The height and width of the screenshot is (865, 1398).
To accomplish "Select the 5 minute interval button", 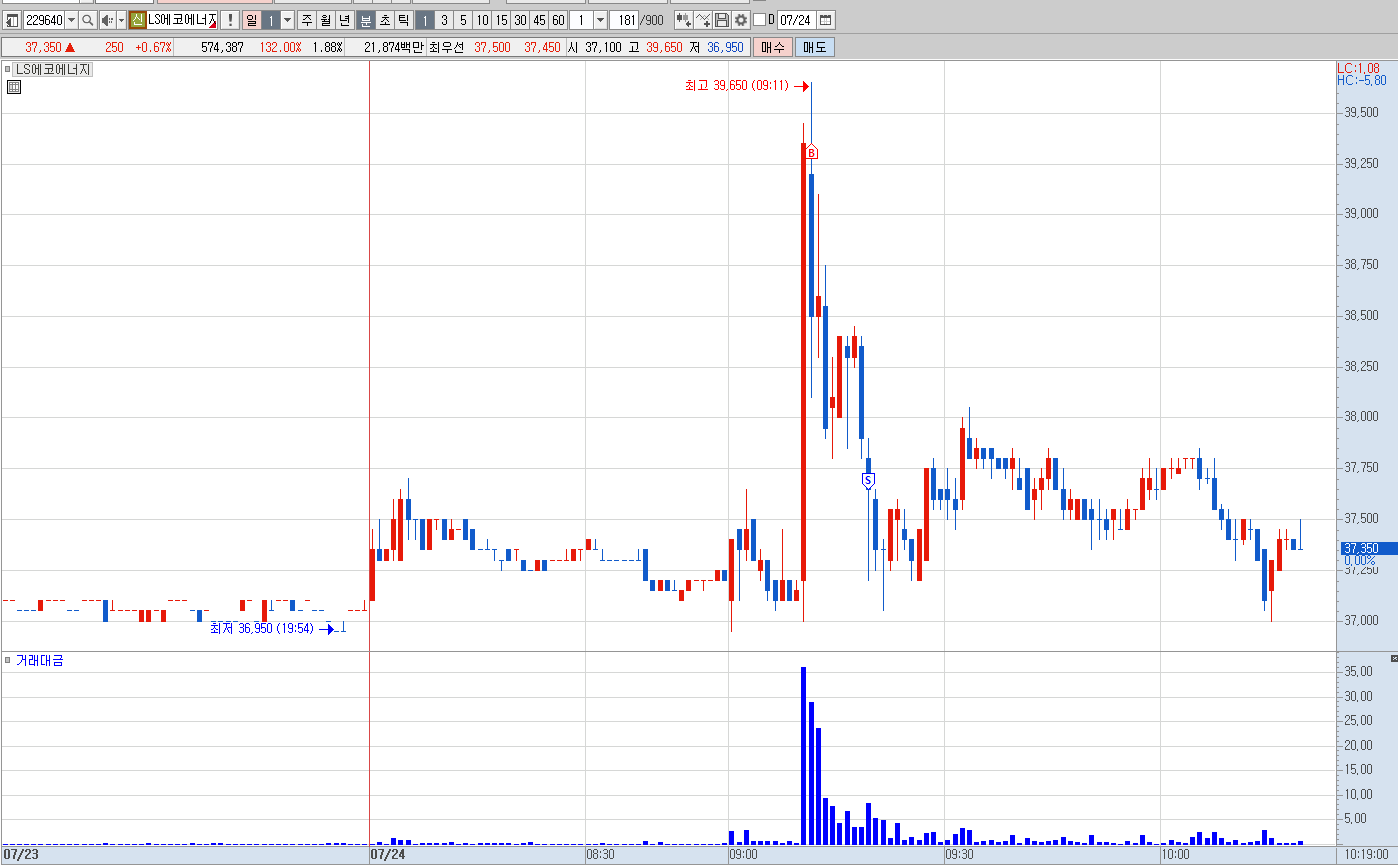I will 463,20.
